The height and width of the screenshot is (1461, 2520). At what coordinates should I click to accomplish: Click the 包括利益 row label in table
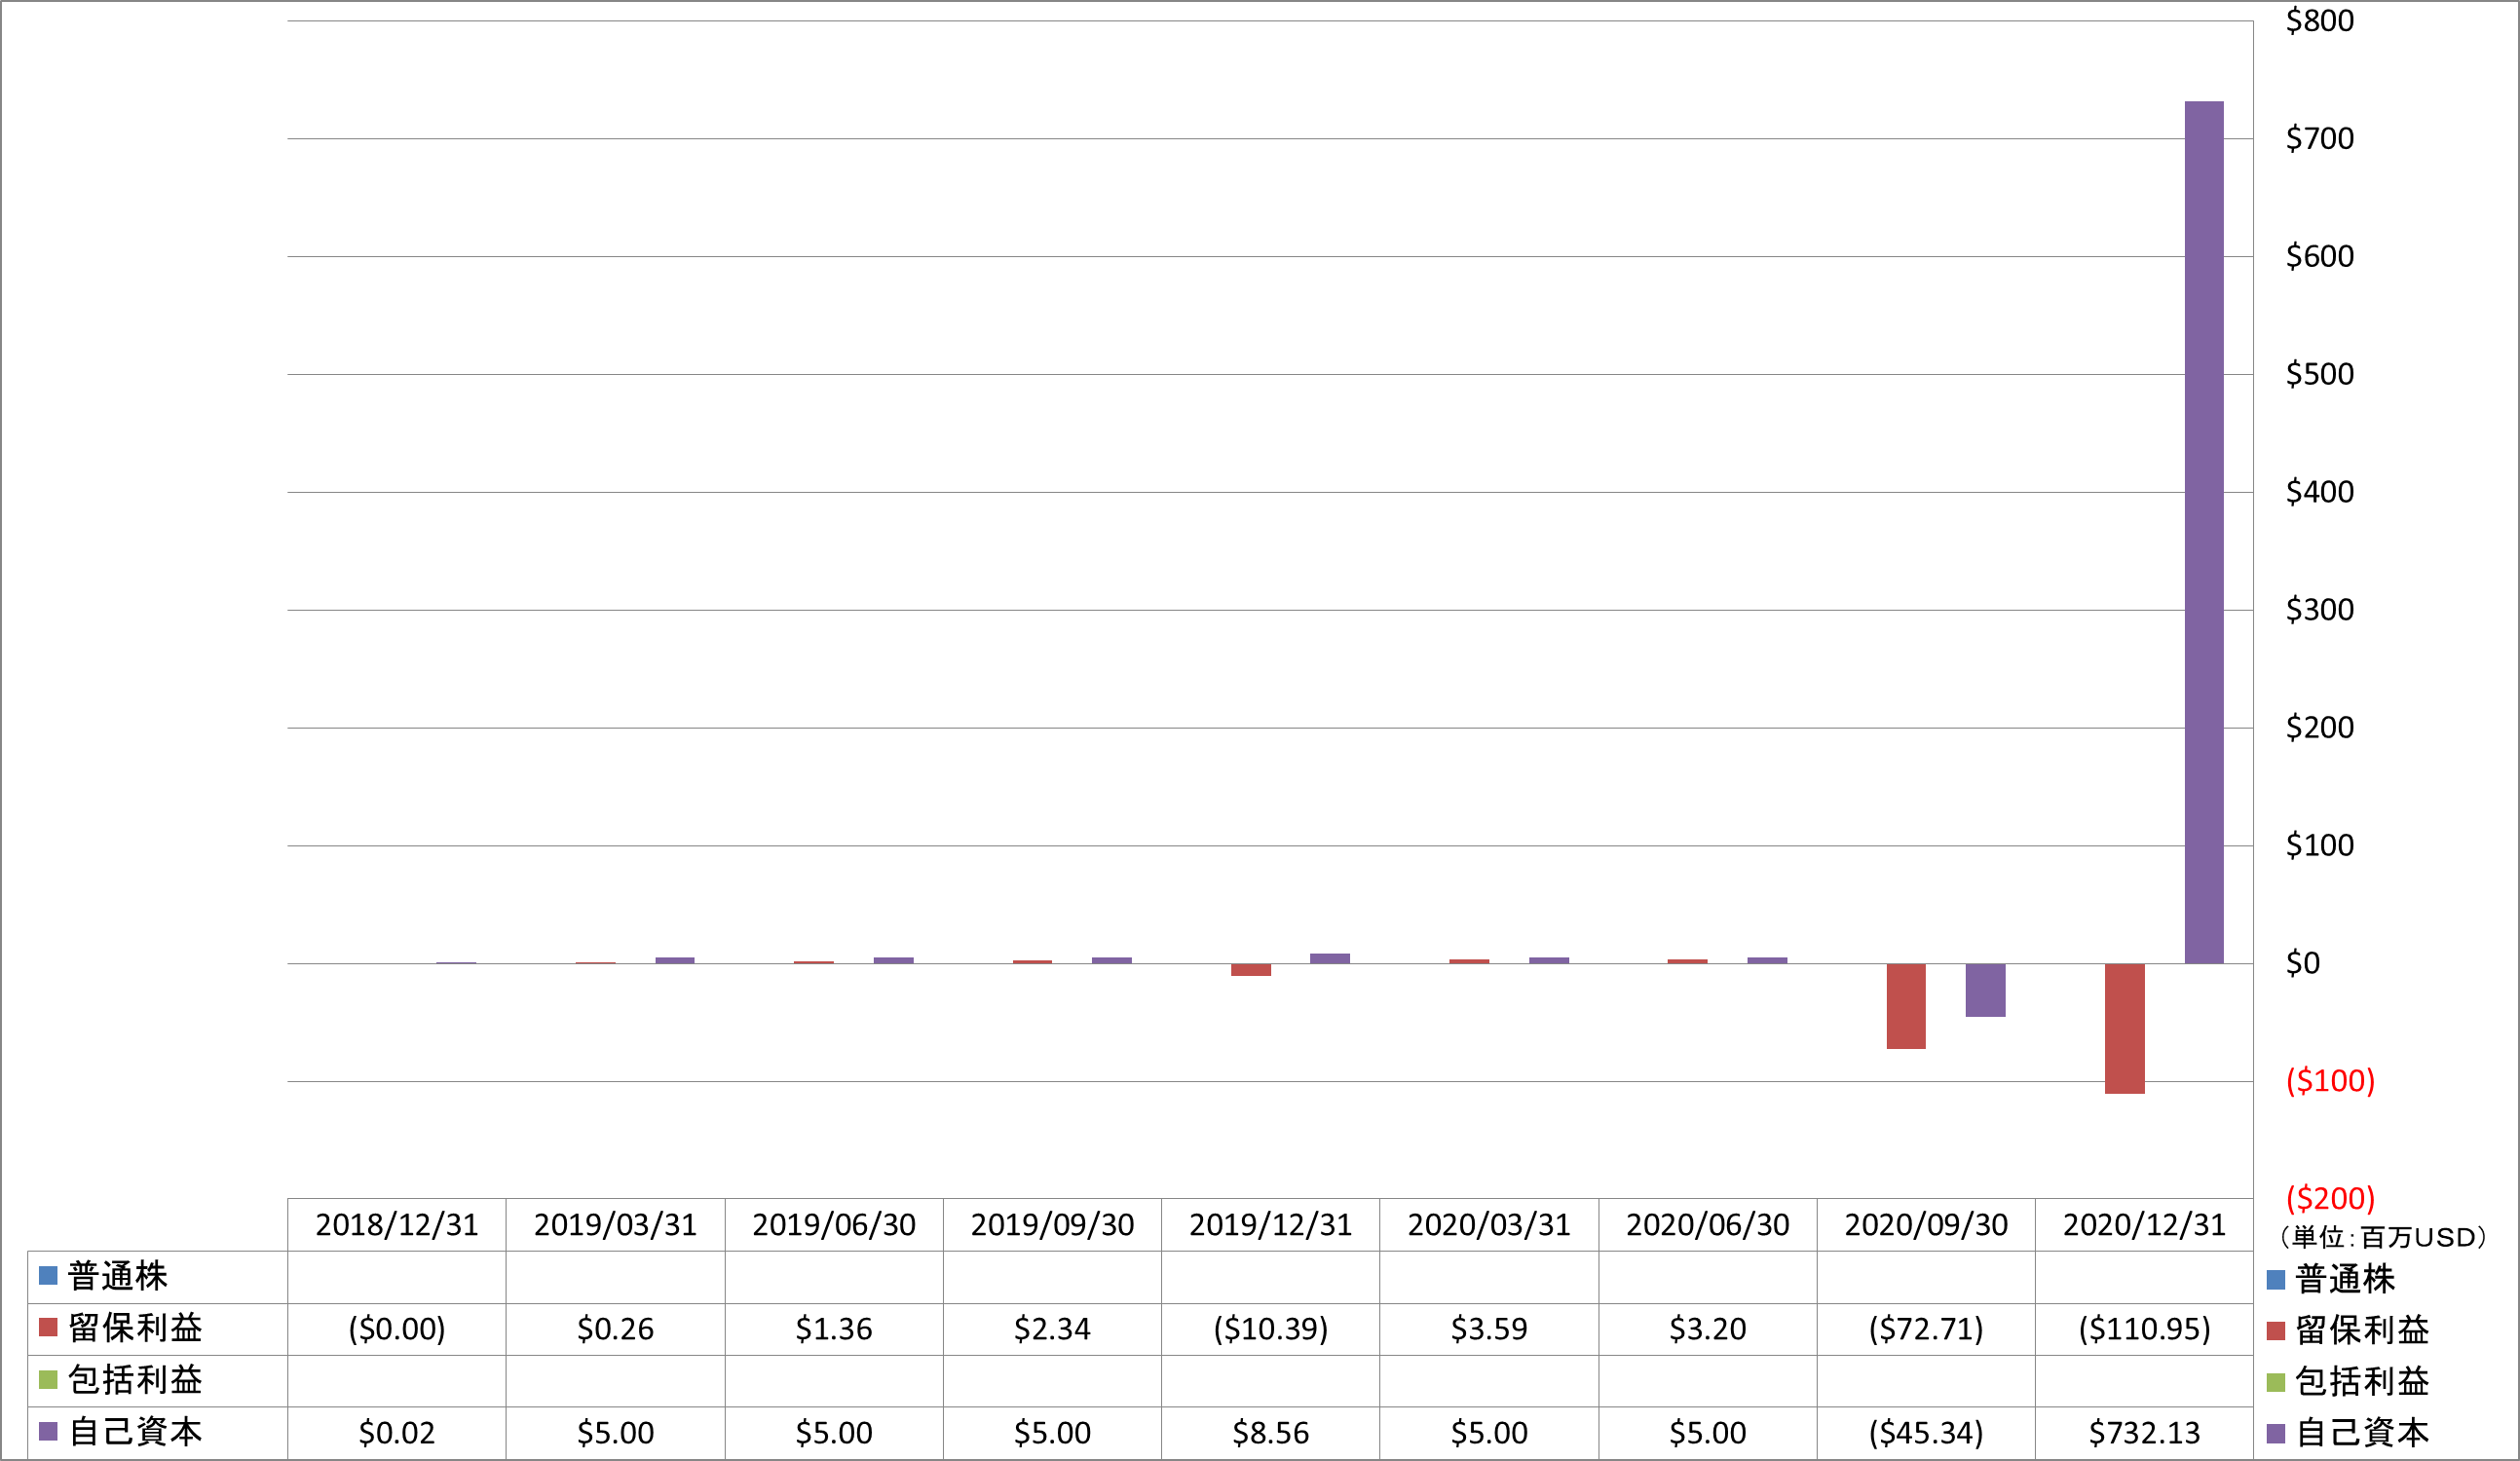[135, 1380]
